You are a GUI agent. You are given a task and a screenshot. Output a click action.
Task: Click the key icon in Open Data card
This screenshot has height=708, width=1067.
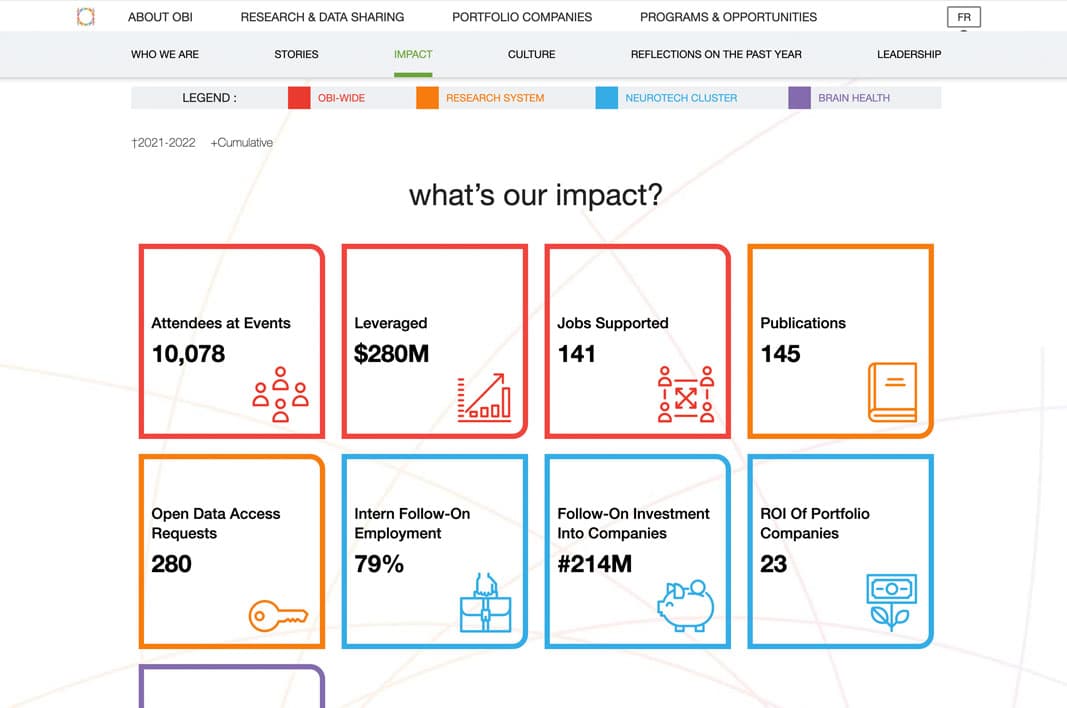click(x=277, y=615)
